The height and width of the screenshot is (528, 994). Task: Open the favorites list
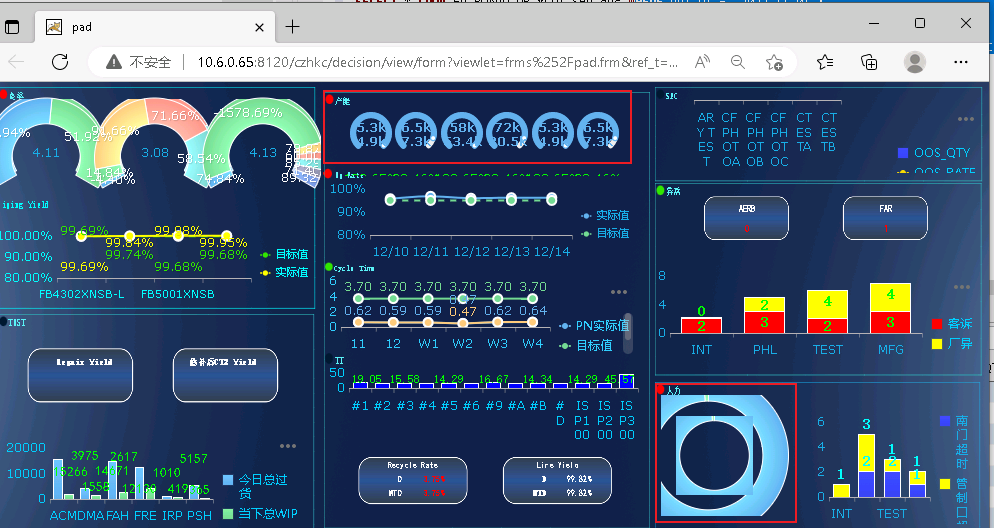pos(825,61)
